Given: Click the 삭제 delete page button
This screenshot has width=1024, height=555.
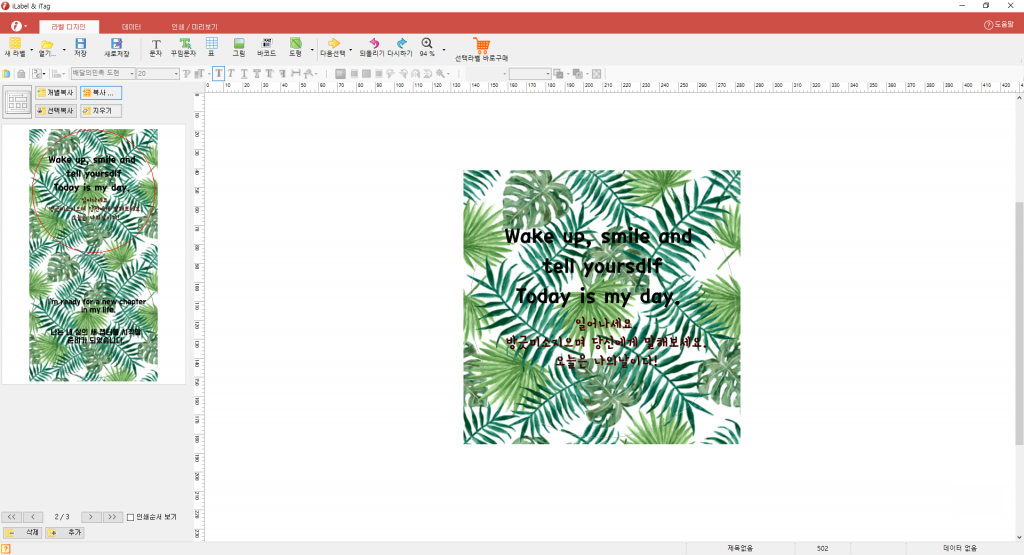Looking at the screenshot, I should point(22,533).
